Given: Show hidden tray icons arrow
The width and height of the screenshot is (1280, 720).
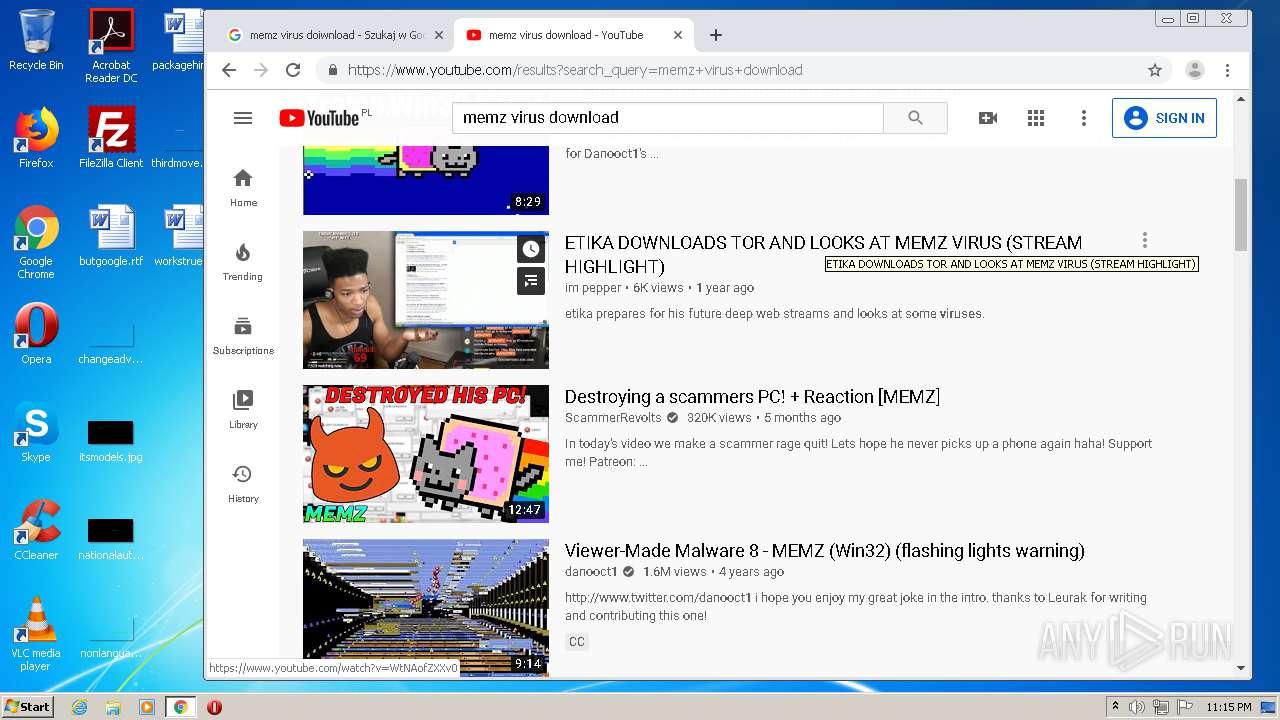Looking at the screenshot, I should click(1115, 707).
